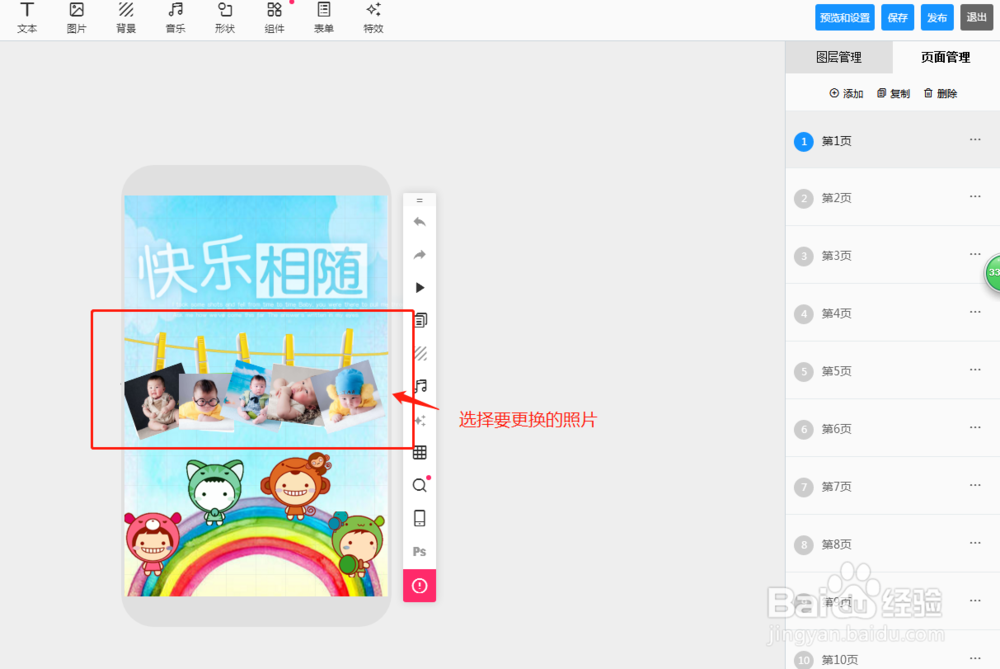Viewport: 1000px width, 669px height.
Task: Open the 表单 form tool
Action: [324, 18]
